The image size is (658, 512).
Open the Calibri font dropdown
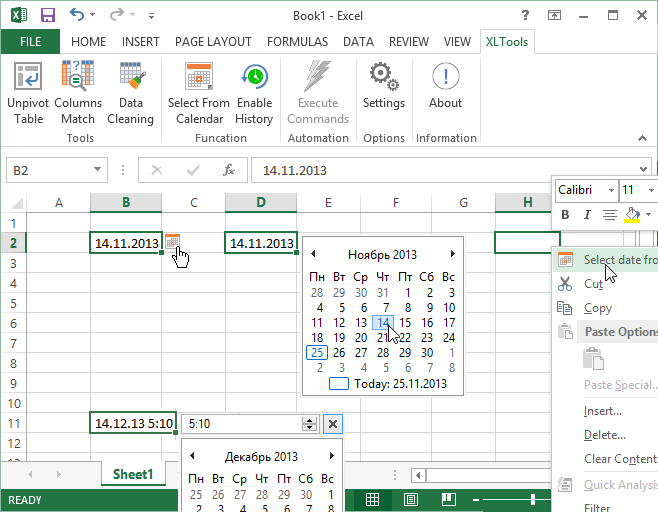coord(611,190)
